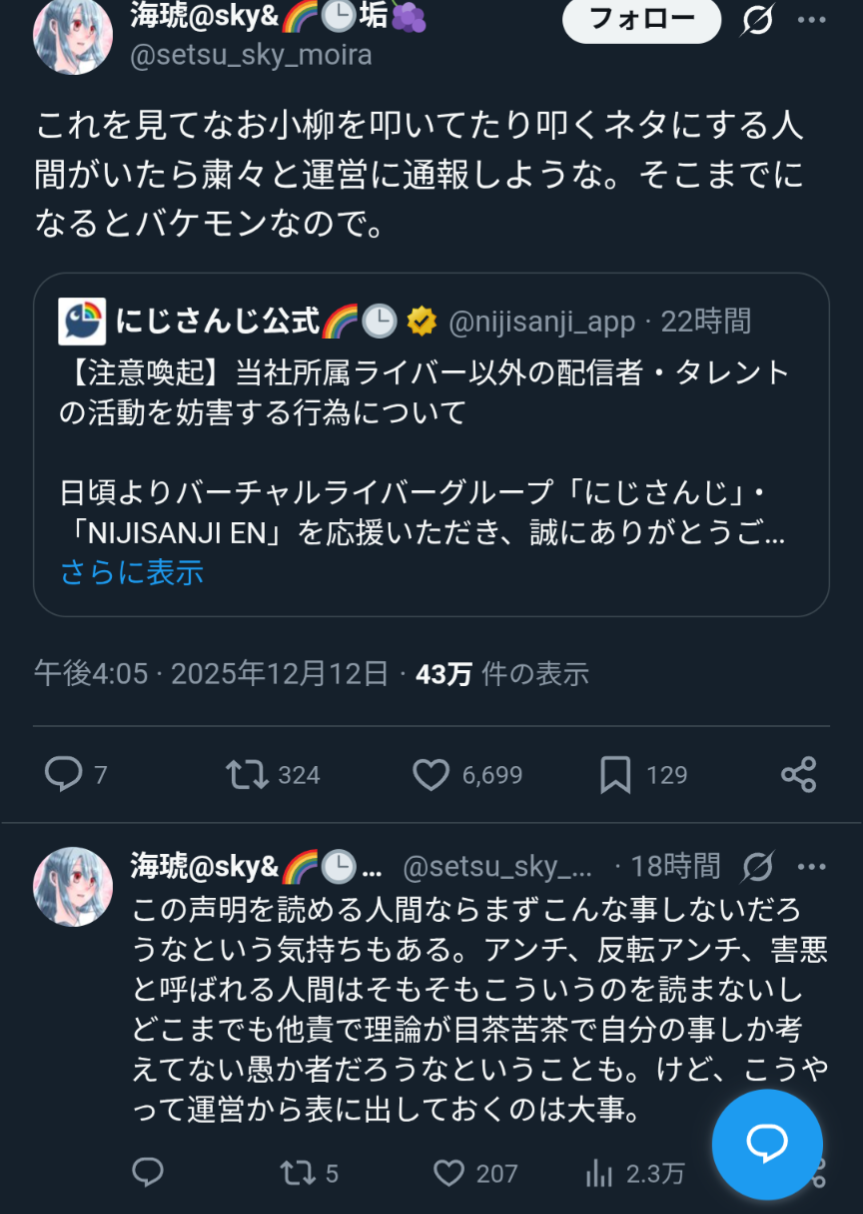
Task: Click the reply icon on main tweet
Action: 64,774
